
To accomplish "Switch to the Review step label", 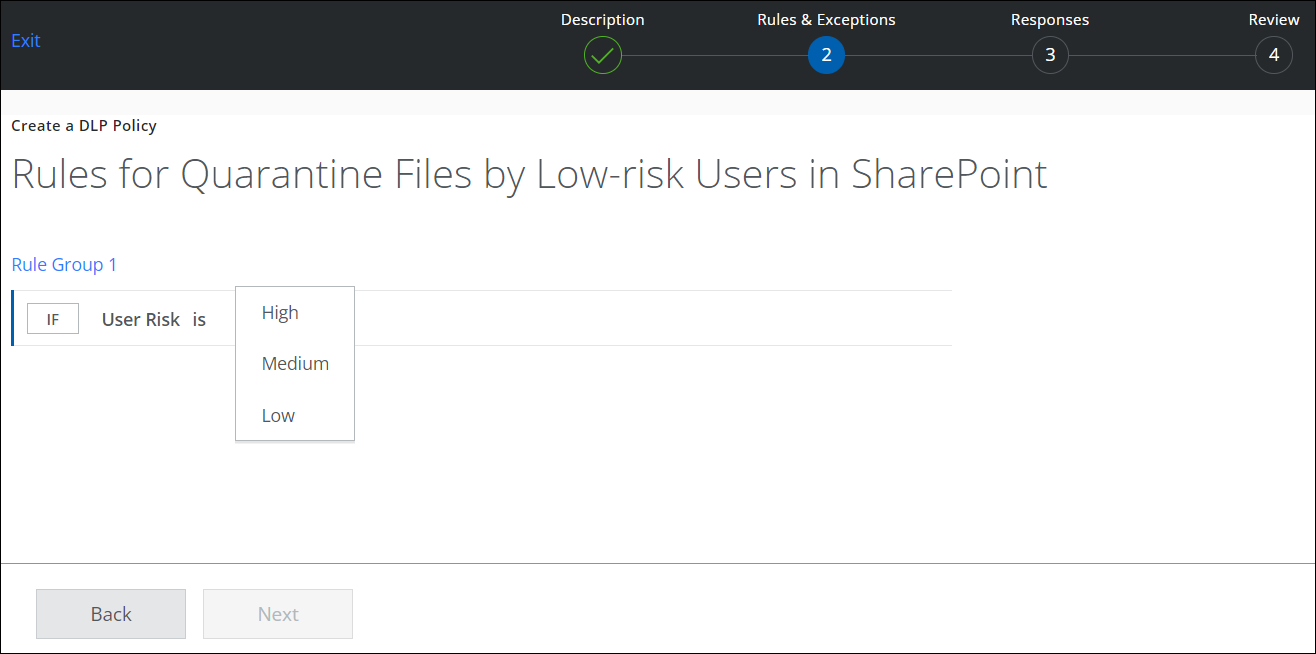I will [x=1273, y=20].
